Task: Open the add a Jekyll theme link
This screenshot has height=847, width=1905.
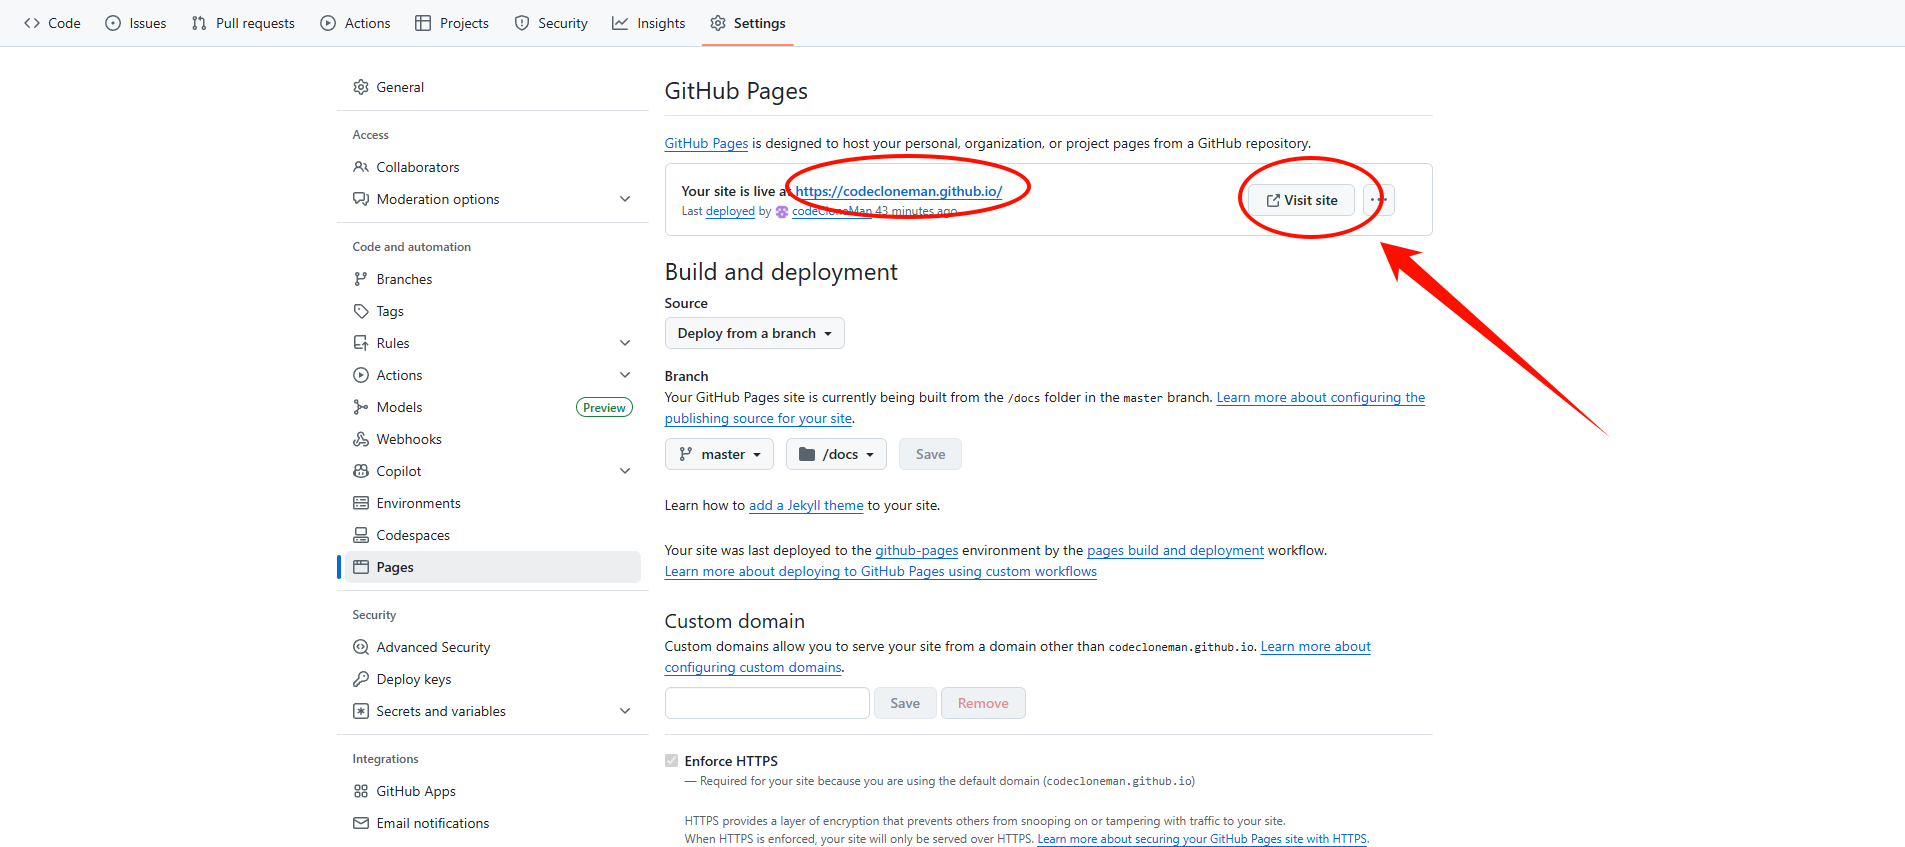Action: coord(806,505)
